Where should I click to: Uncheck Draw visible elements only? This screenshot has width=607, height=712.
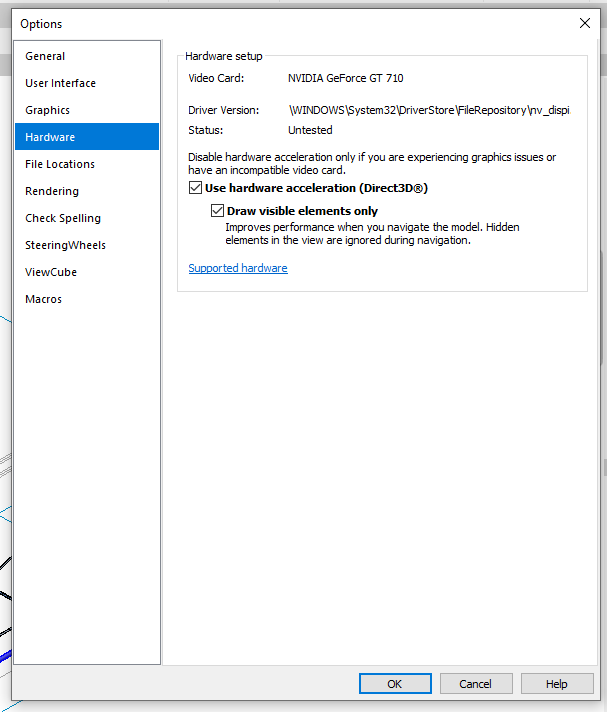(217, 211)
